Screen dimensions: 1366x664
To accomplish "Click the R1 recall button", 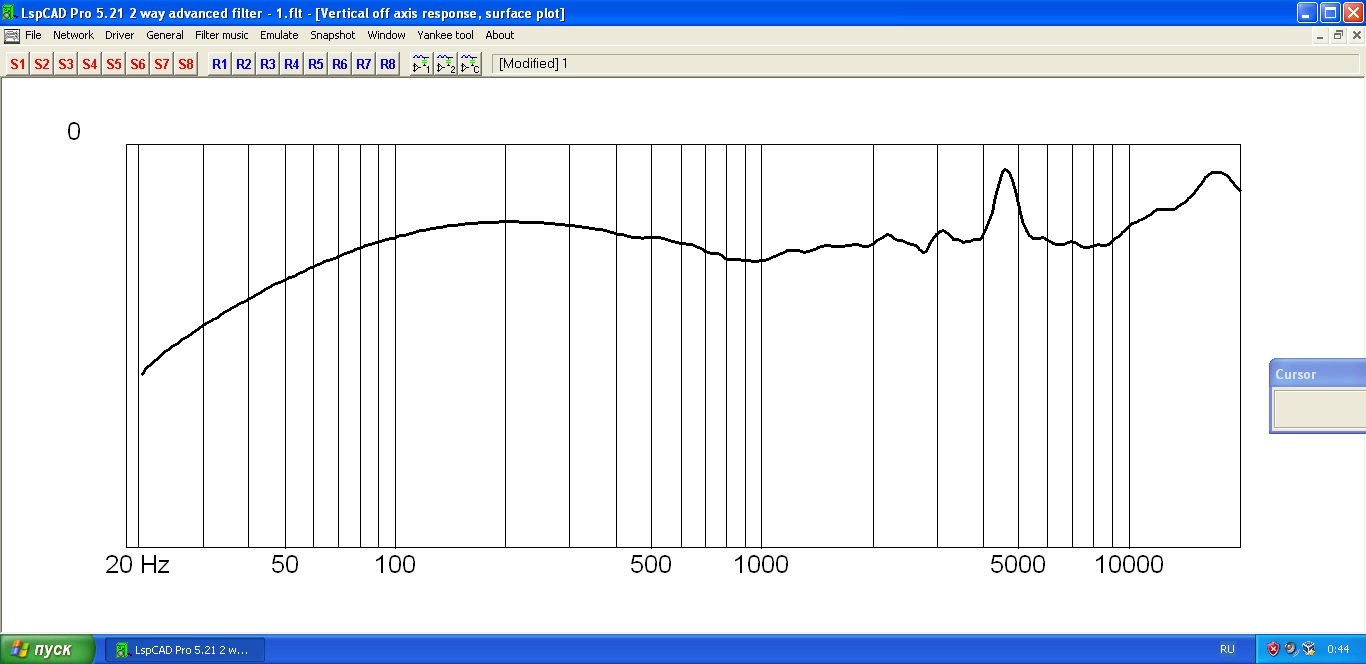I will (219, 64).
